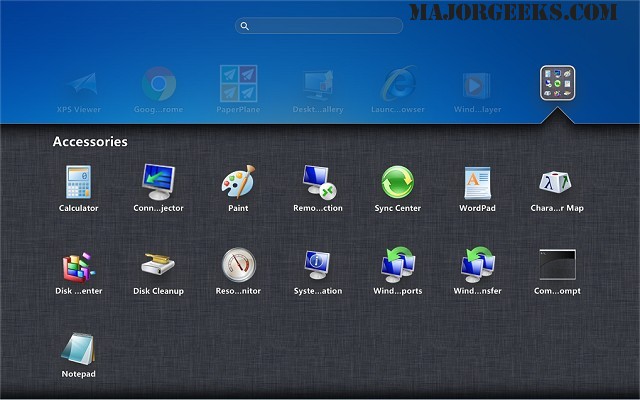Launch Connect to a Network Projector

click(158, 182)
